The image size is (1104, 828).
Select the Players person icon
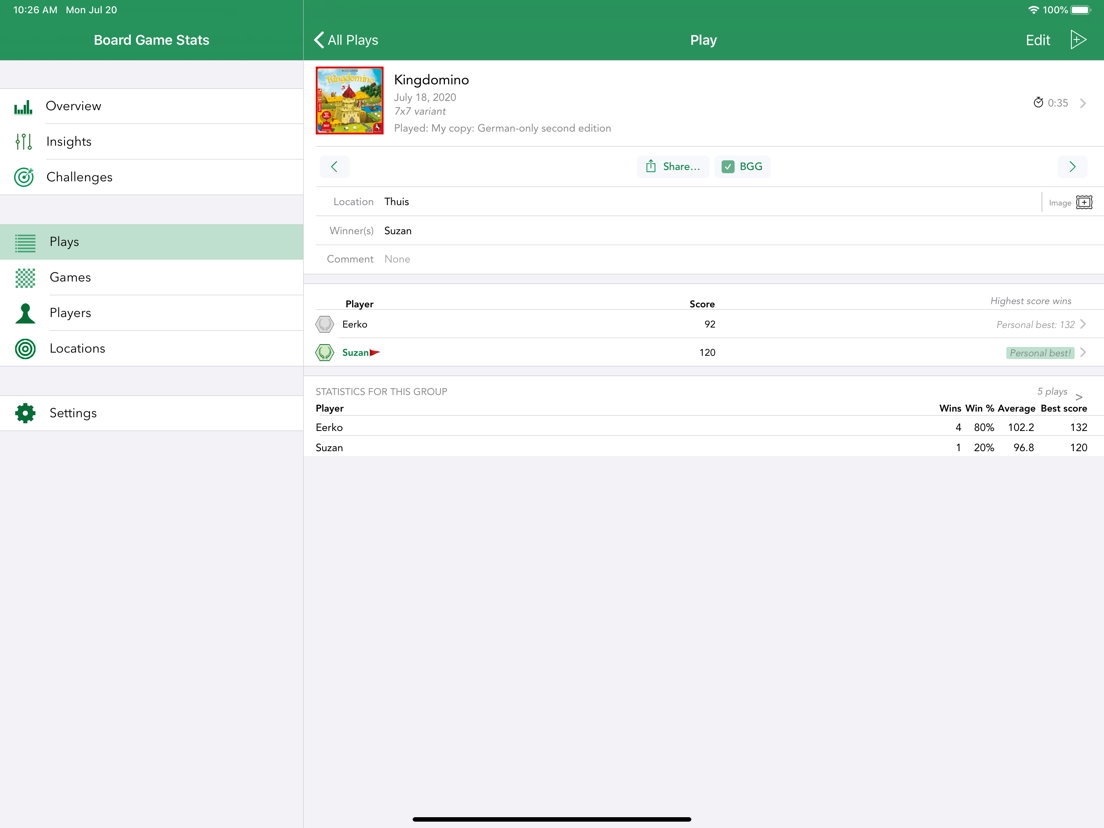click(x=24, y=313)
